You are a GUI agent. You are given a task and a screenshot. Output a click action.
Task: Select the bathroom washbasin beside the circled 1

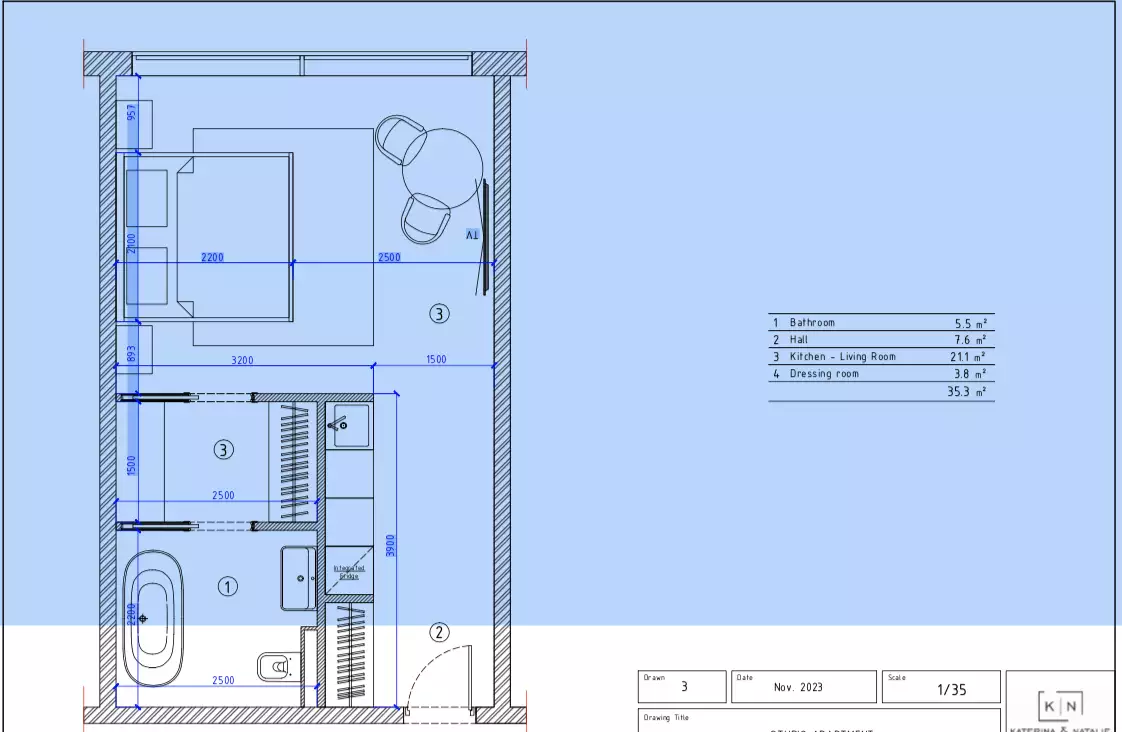click(298, 578)
